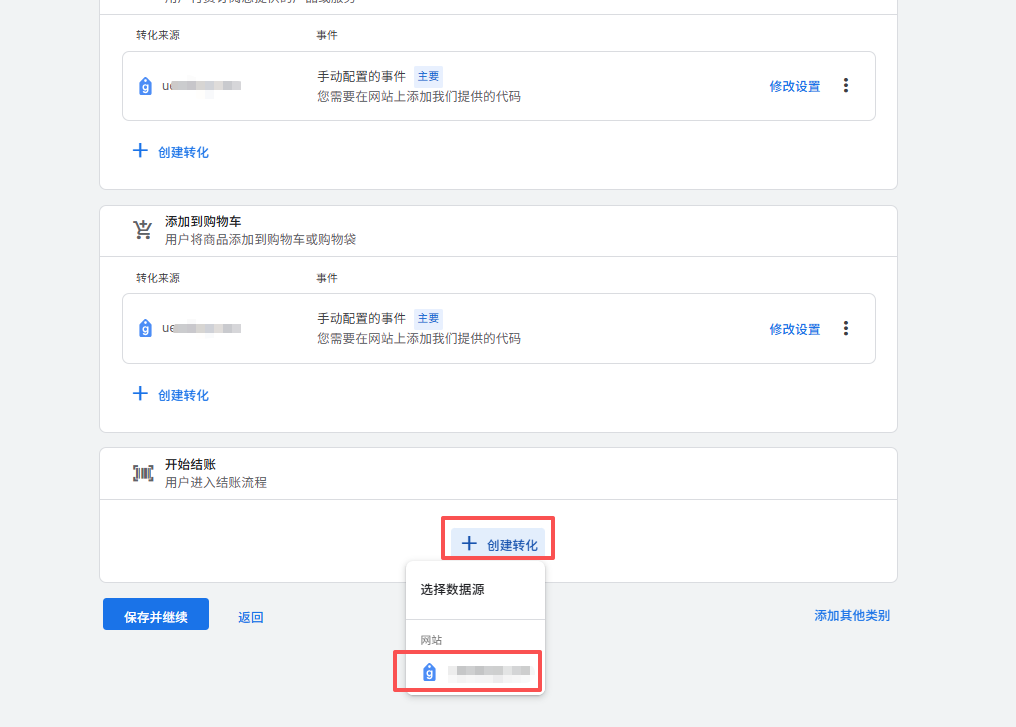1016x727 pixels.
Task: Click the 开始结账 section title
Action: pyautogui.click(x=190, y=465)
